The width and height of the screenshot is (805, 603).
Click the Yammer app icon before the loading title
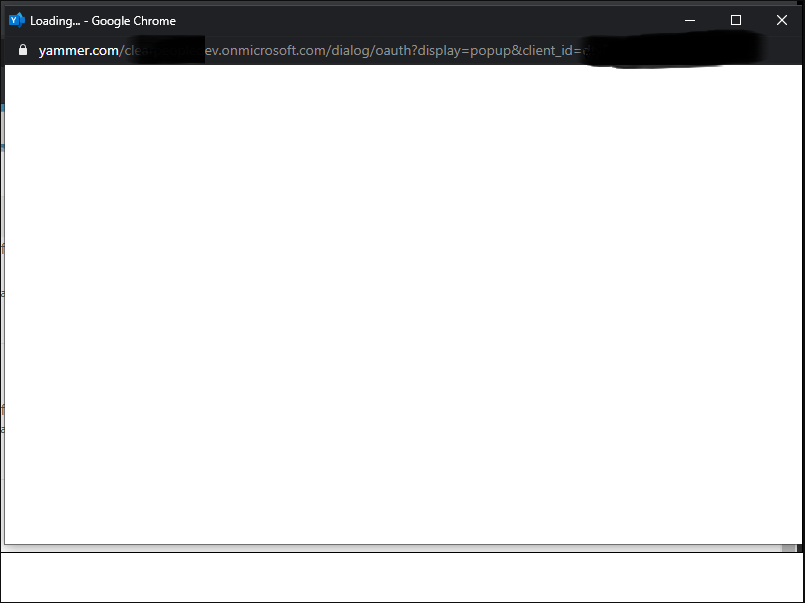point(14,20)
